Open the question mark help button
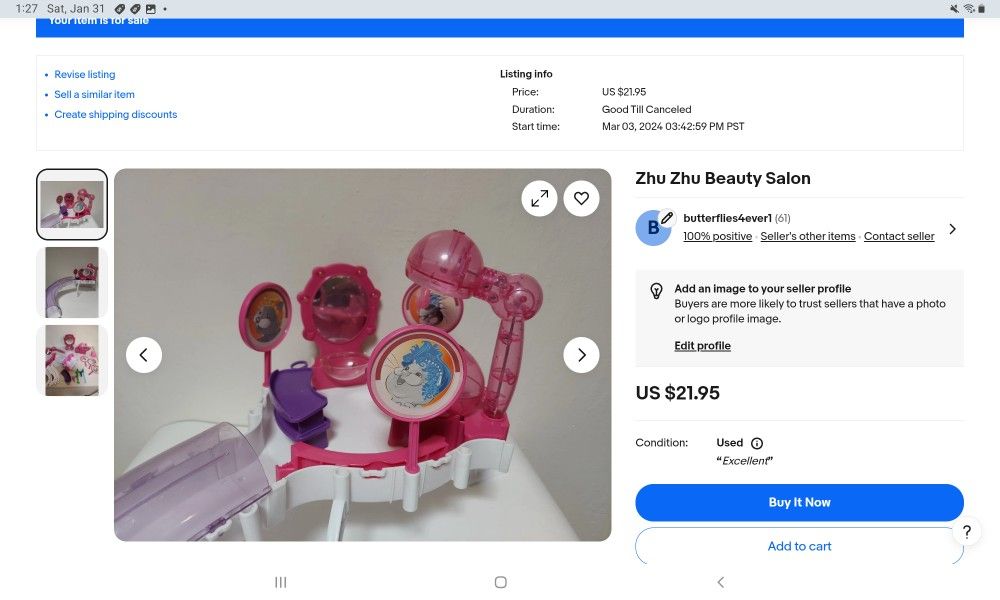Viewport: 1000px width, 600px height. click(966, 532)
